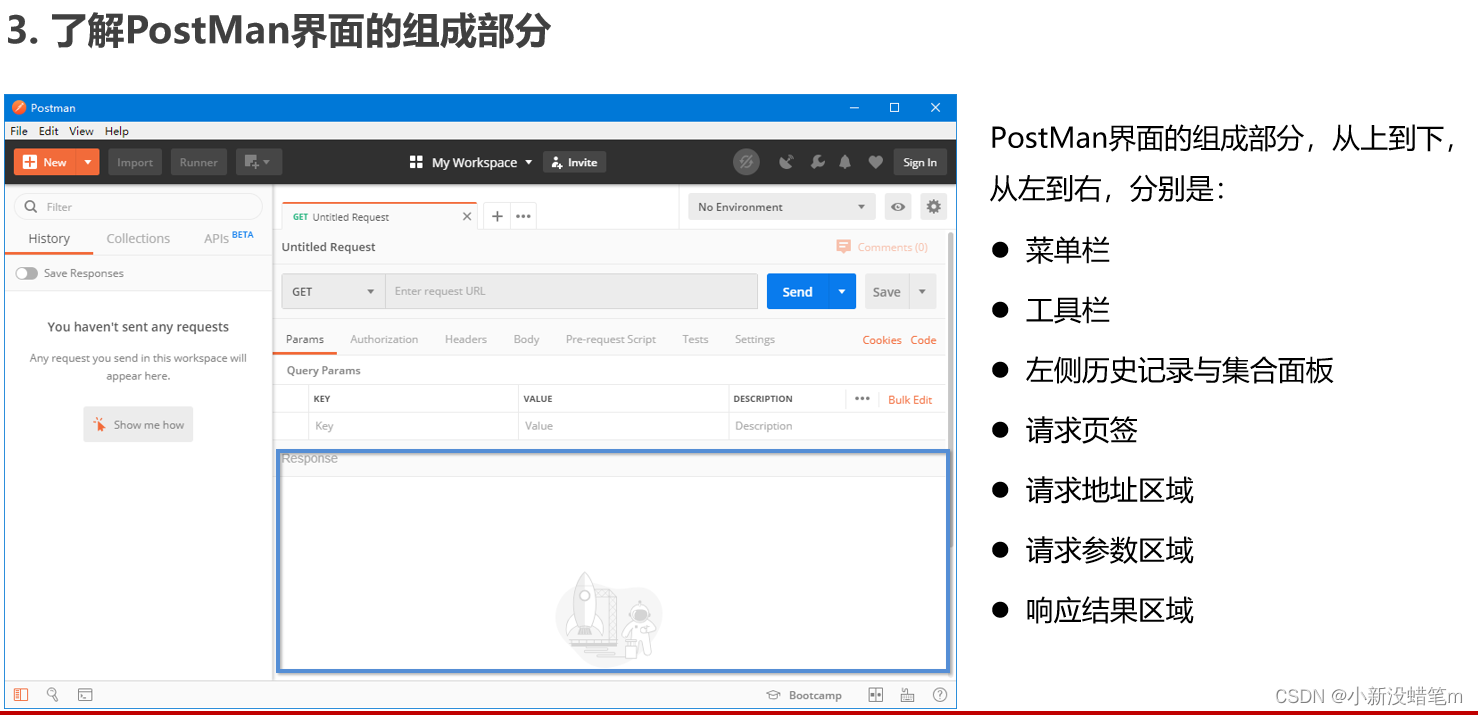Click the Bulk Edit link
1478x715 pixels.
tap(910, 399)
